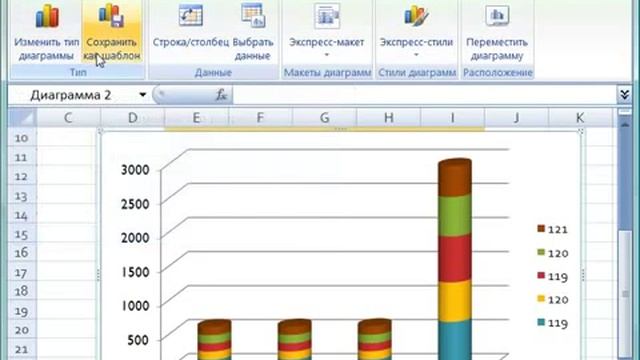Click the Select All corner button
The height and width of the screenshot is (360, 640).
click(x=22, y=118)
